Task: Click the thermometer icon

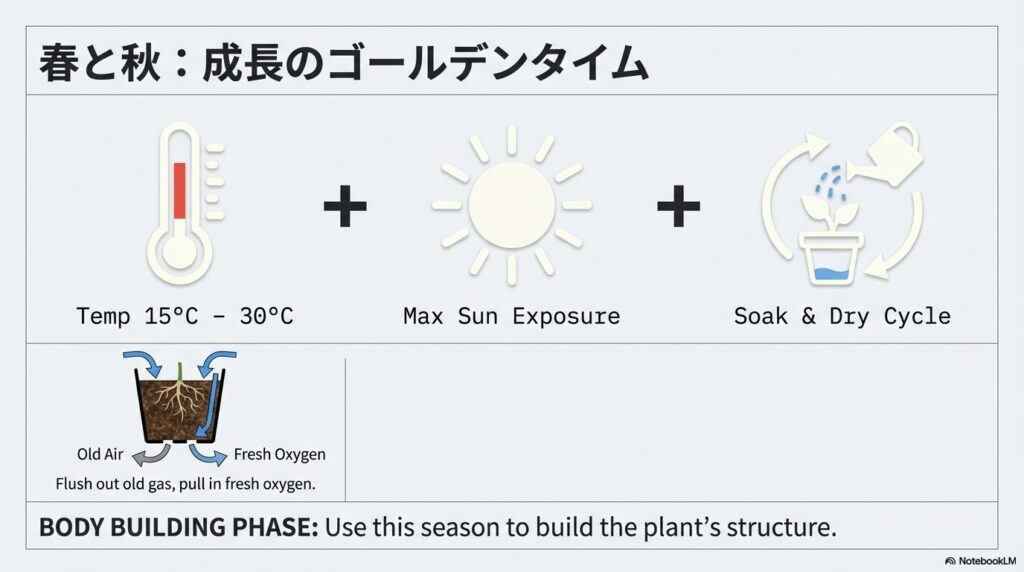Action: [182, 208]
